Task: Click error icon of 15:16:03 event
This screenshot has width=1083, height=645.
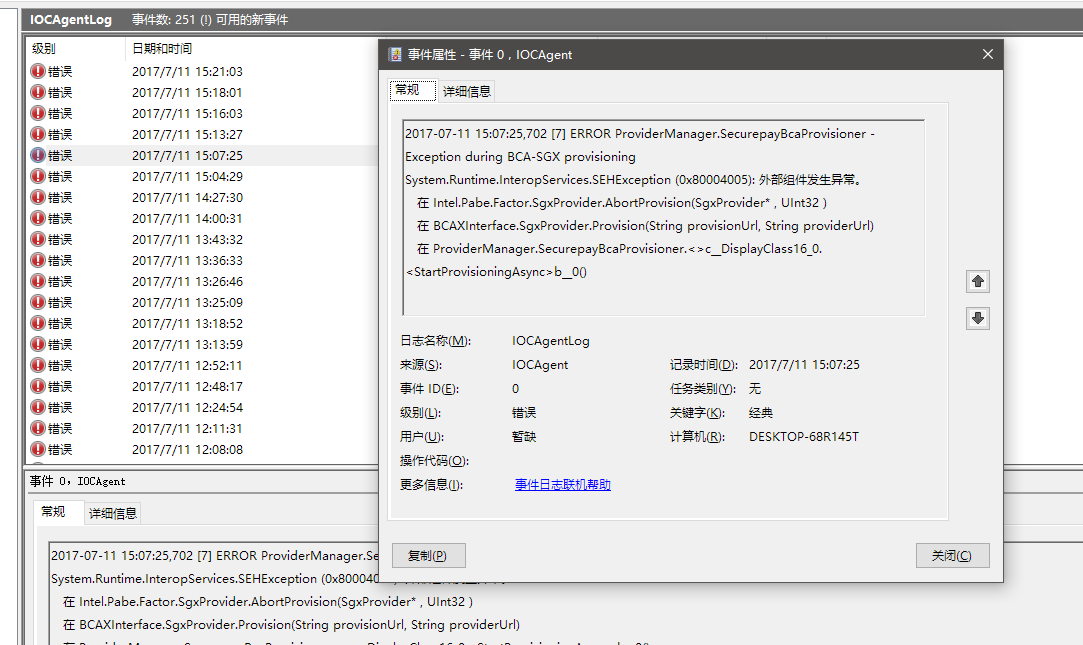Action: click(38, 113)
